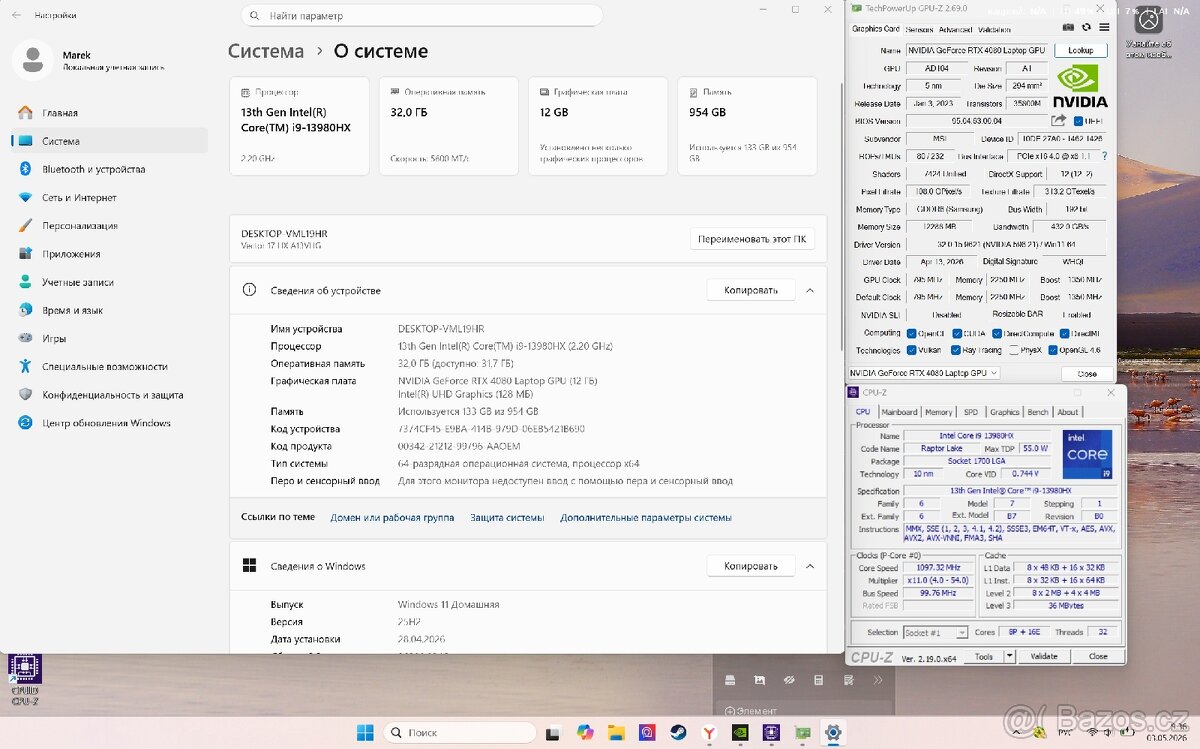
Task: Click Переименовать этот ПК button
Action: coord(752,240)
